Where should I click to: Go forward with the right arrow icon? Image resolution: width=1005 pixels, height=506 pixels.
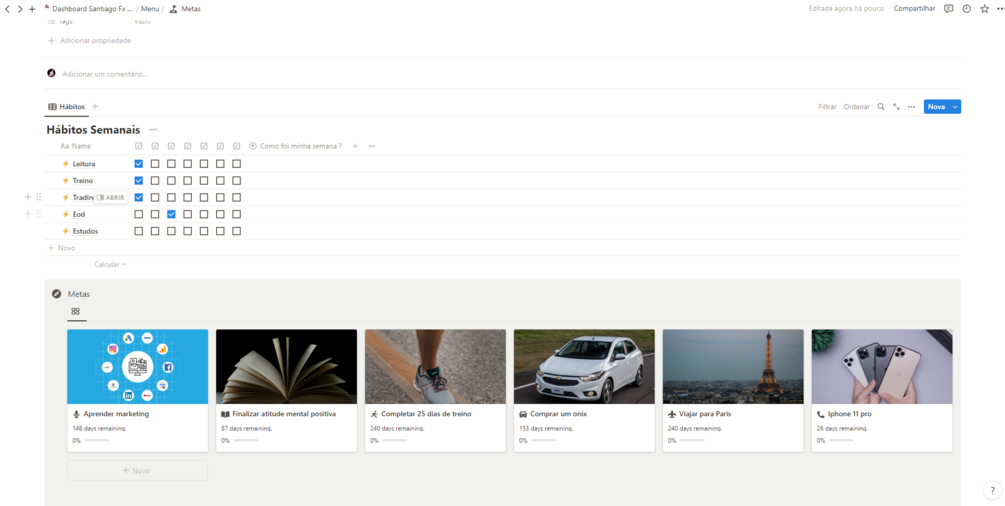tap(20, 9)
